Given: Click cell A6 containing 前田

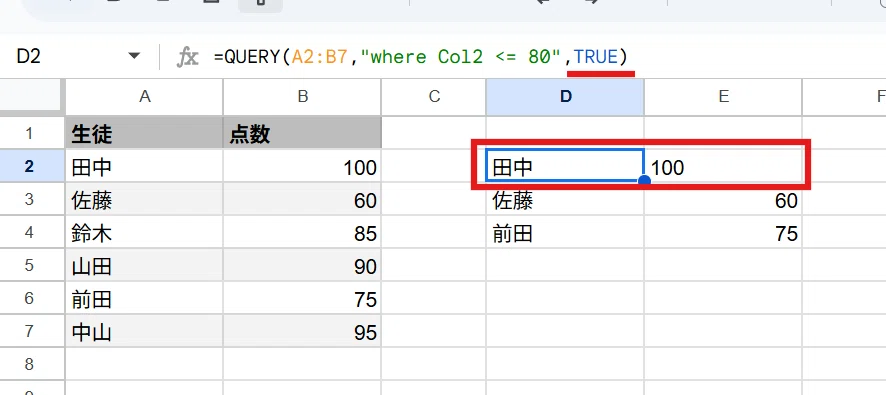Looking at the screenshot, I should 145,298.
